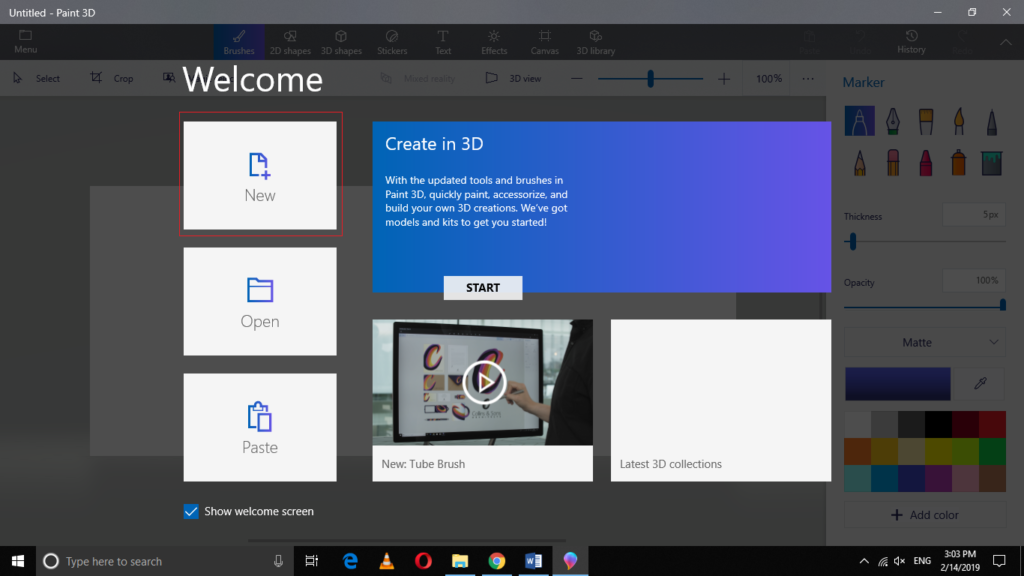This screenshot has width=1024, height=576.
Task: Pick the Fill bucket tool
Action: pyautogui.click(x=991, y=162)
